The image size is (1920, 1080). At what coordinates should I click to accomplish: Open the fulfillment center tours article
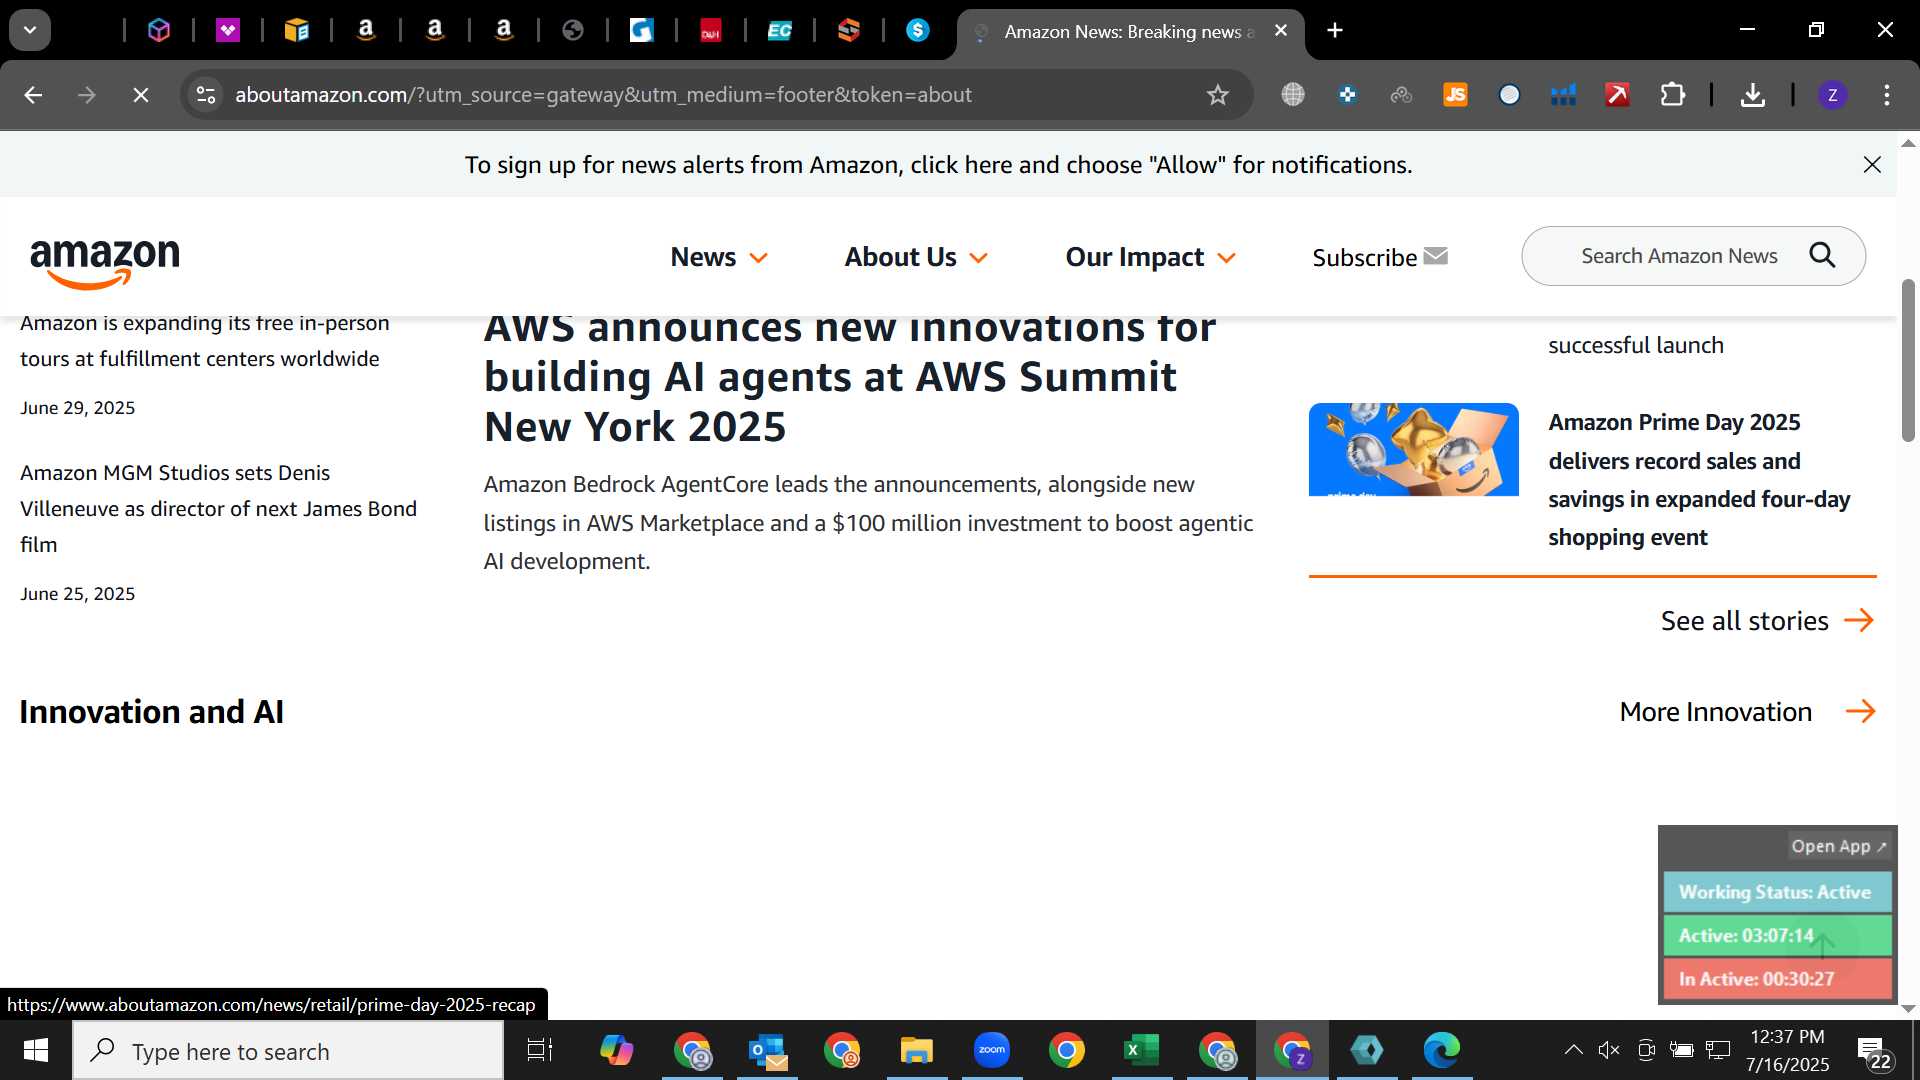[205, 341]
